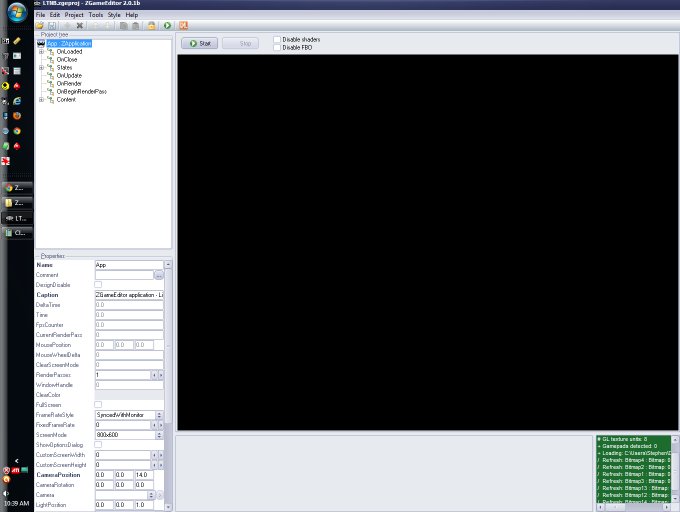The width and height of the screenshot is (680, 512).
Task: Open the File menu
Action: point(40,15)
